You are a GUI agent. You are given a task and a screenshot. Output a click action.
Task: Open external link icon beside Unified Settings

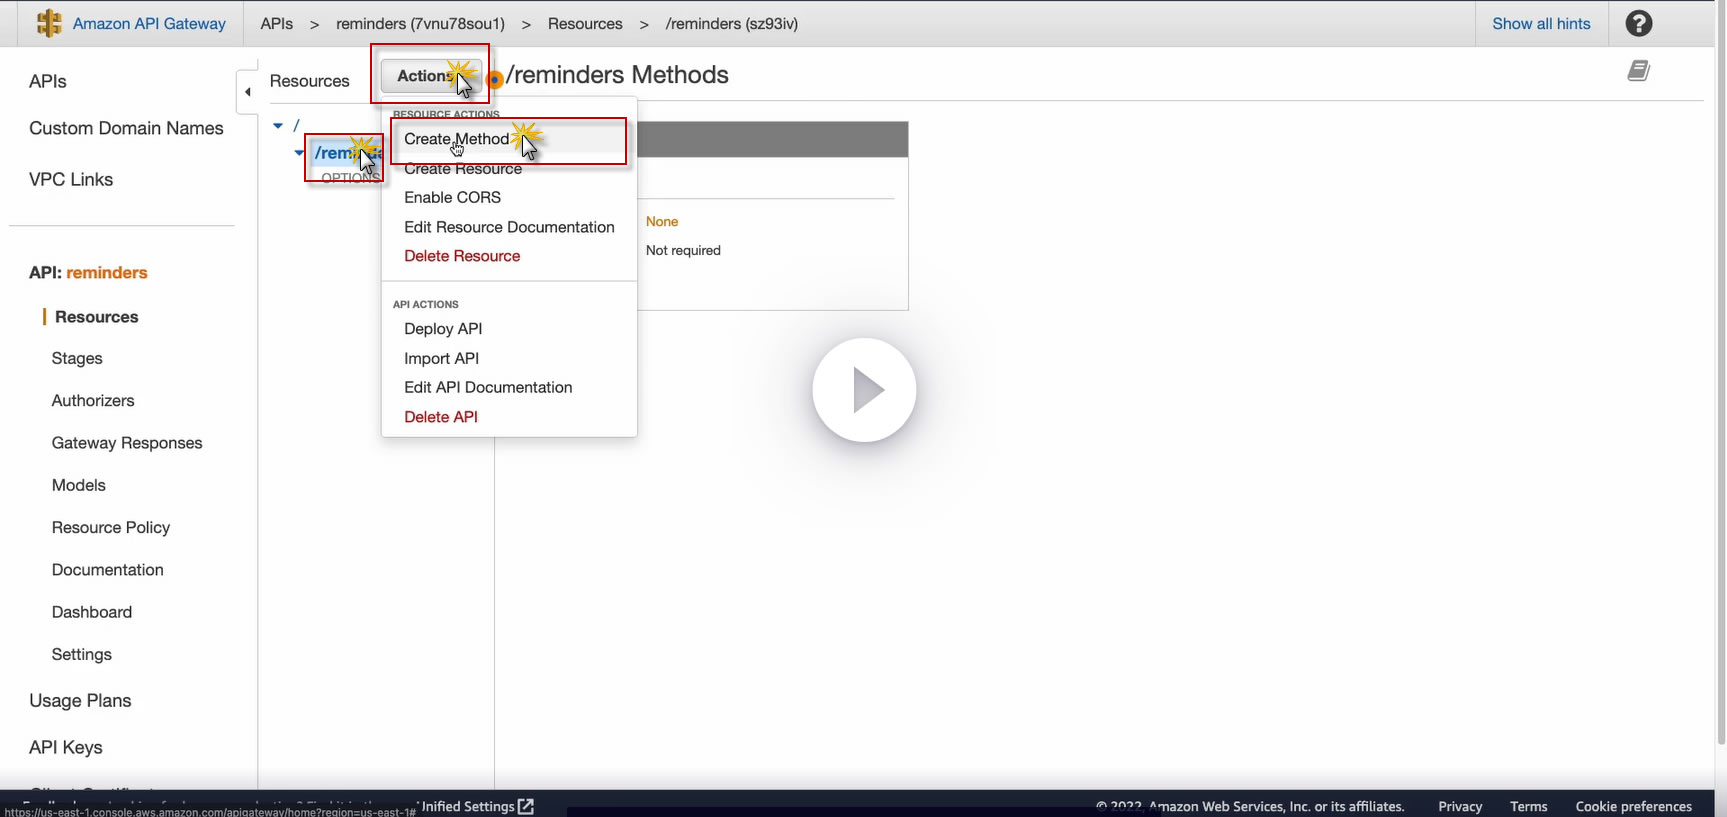pos(526,806)
